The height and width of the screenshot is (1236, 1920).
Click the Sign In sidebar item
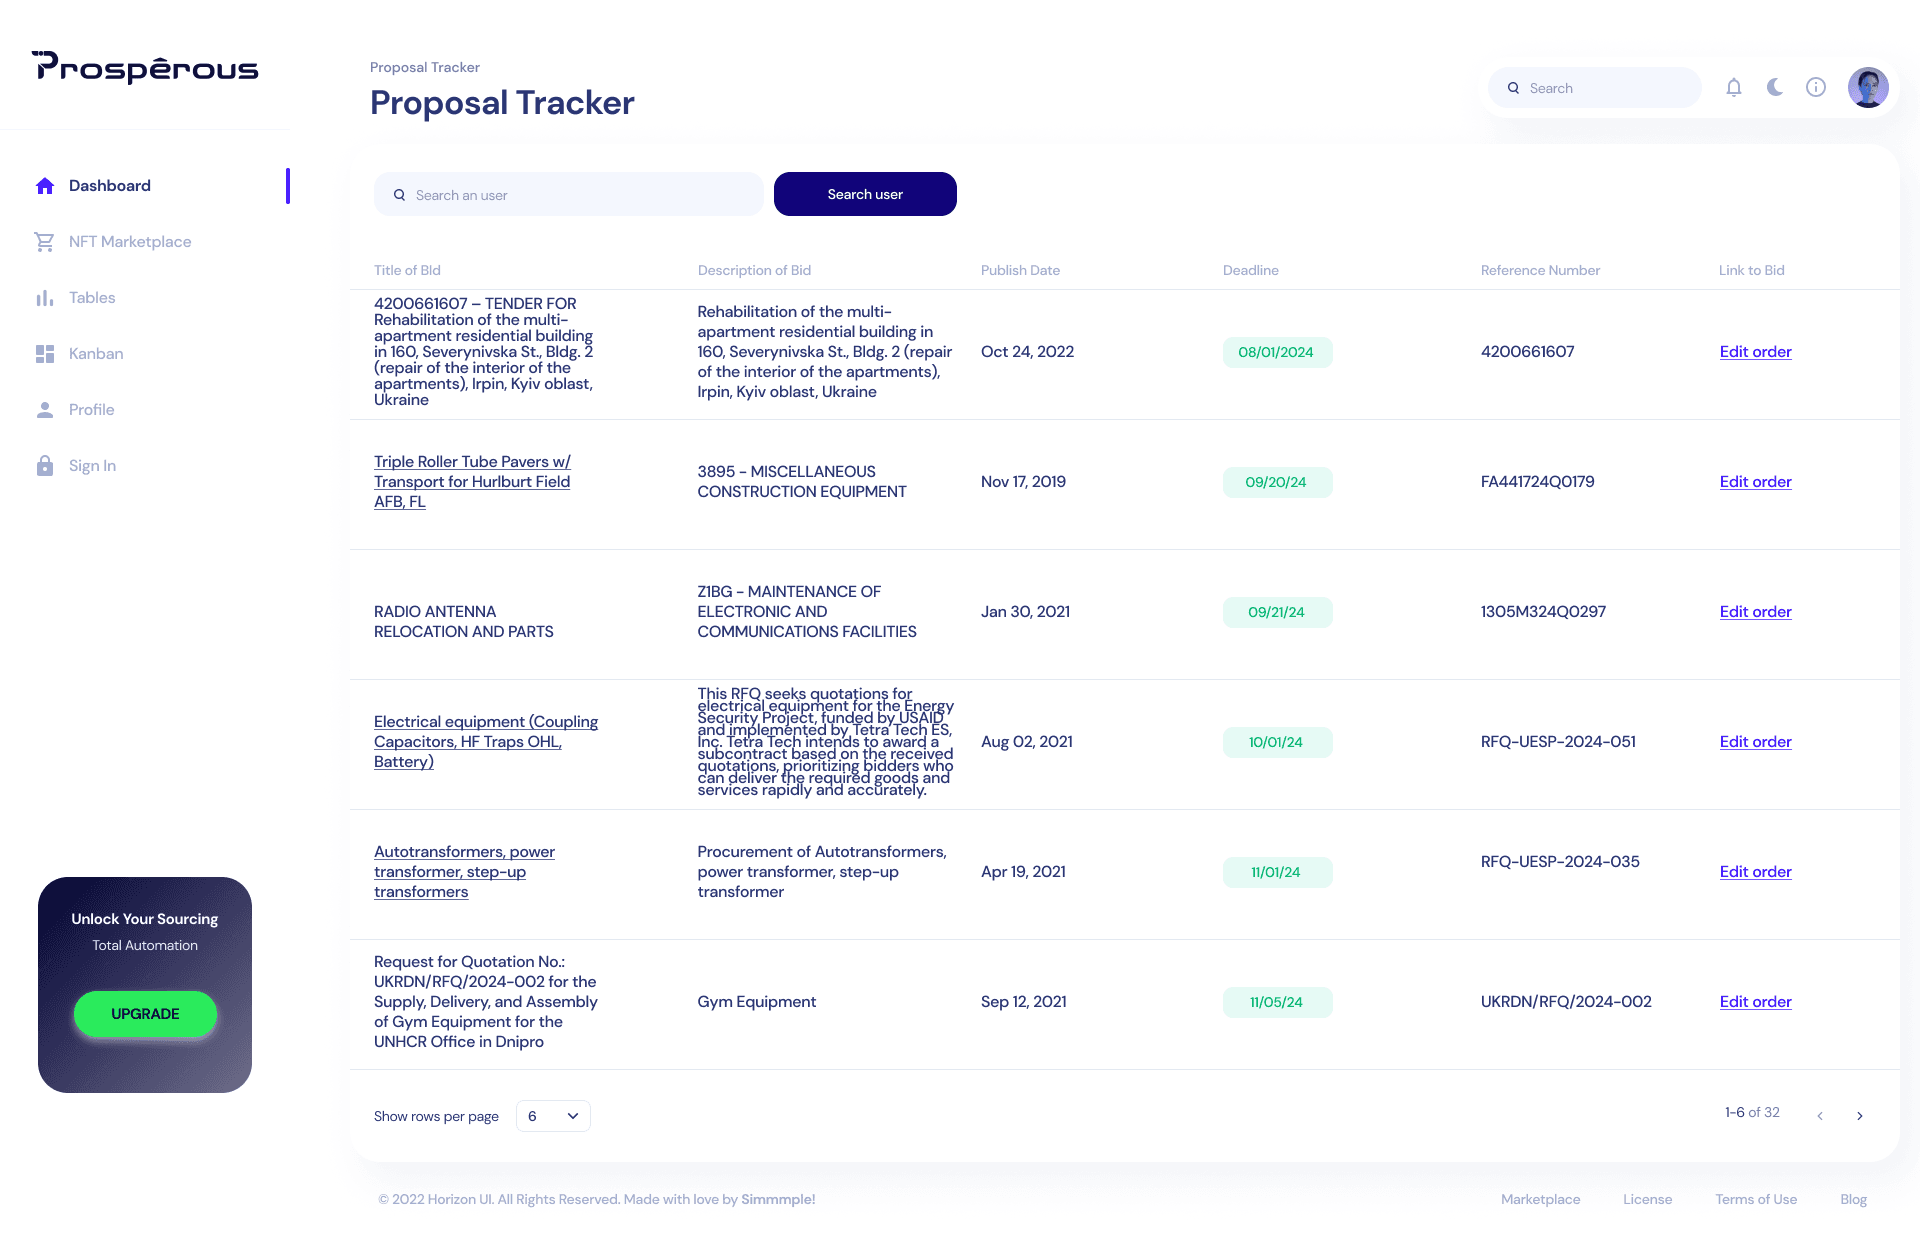click(92, 466)
